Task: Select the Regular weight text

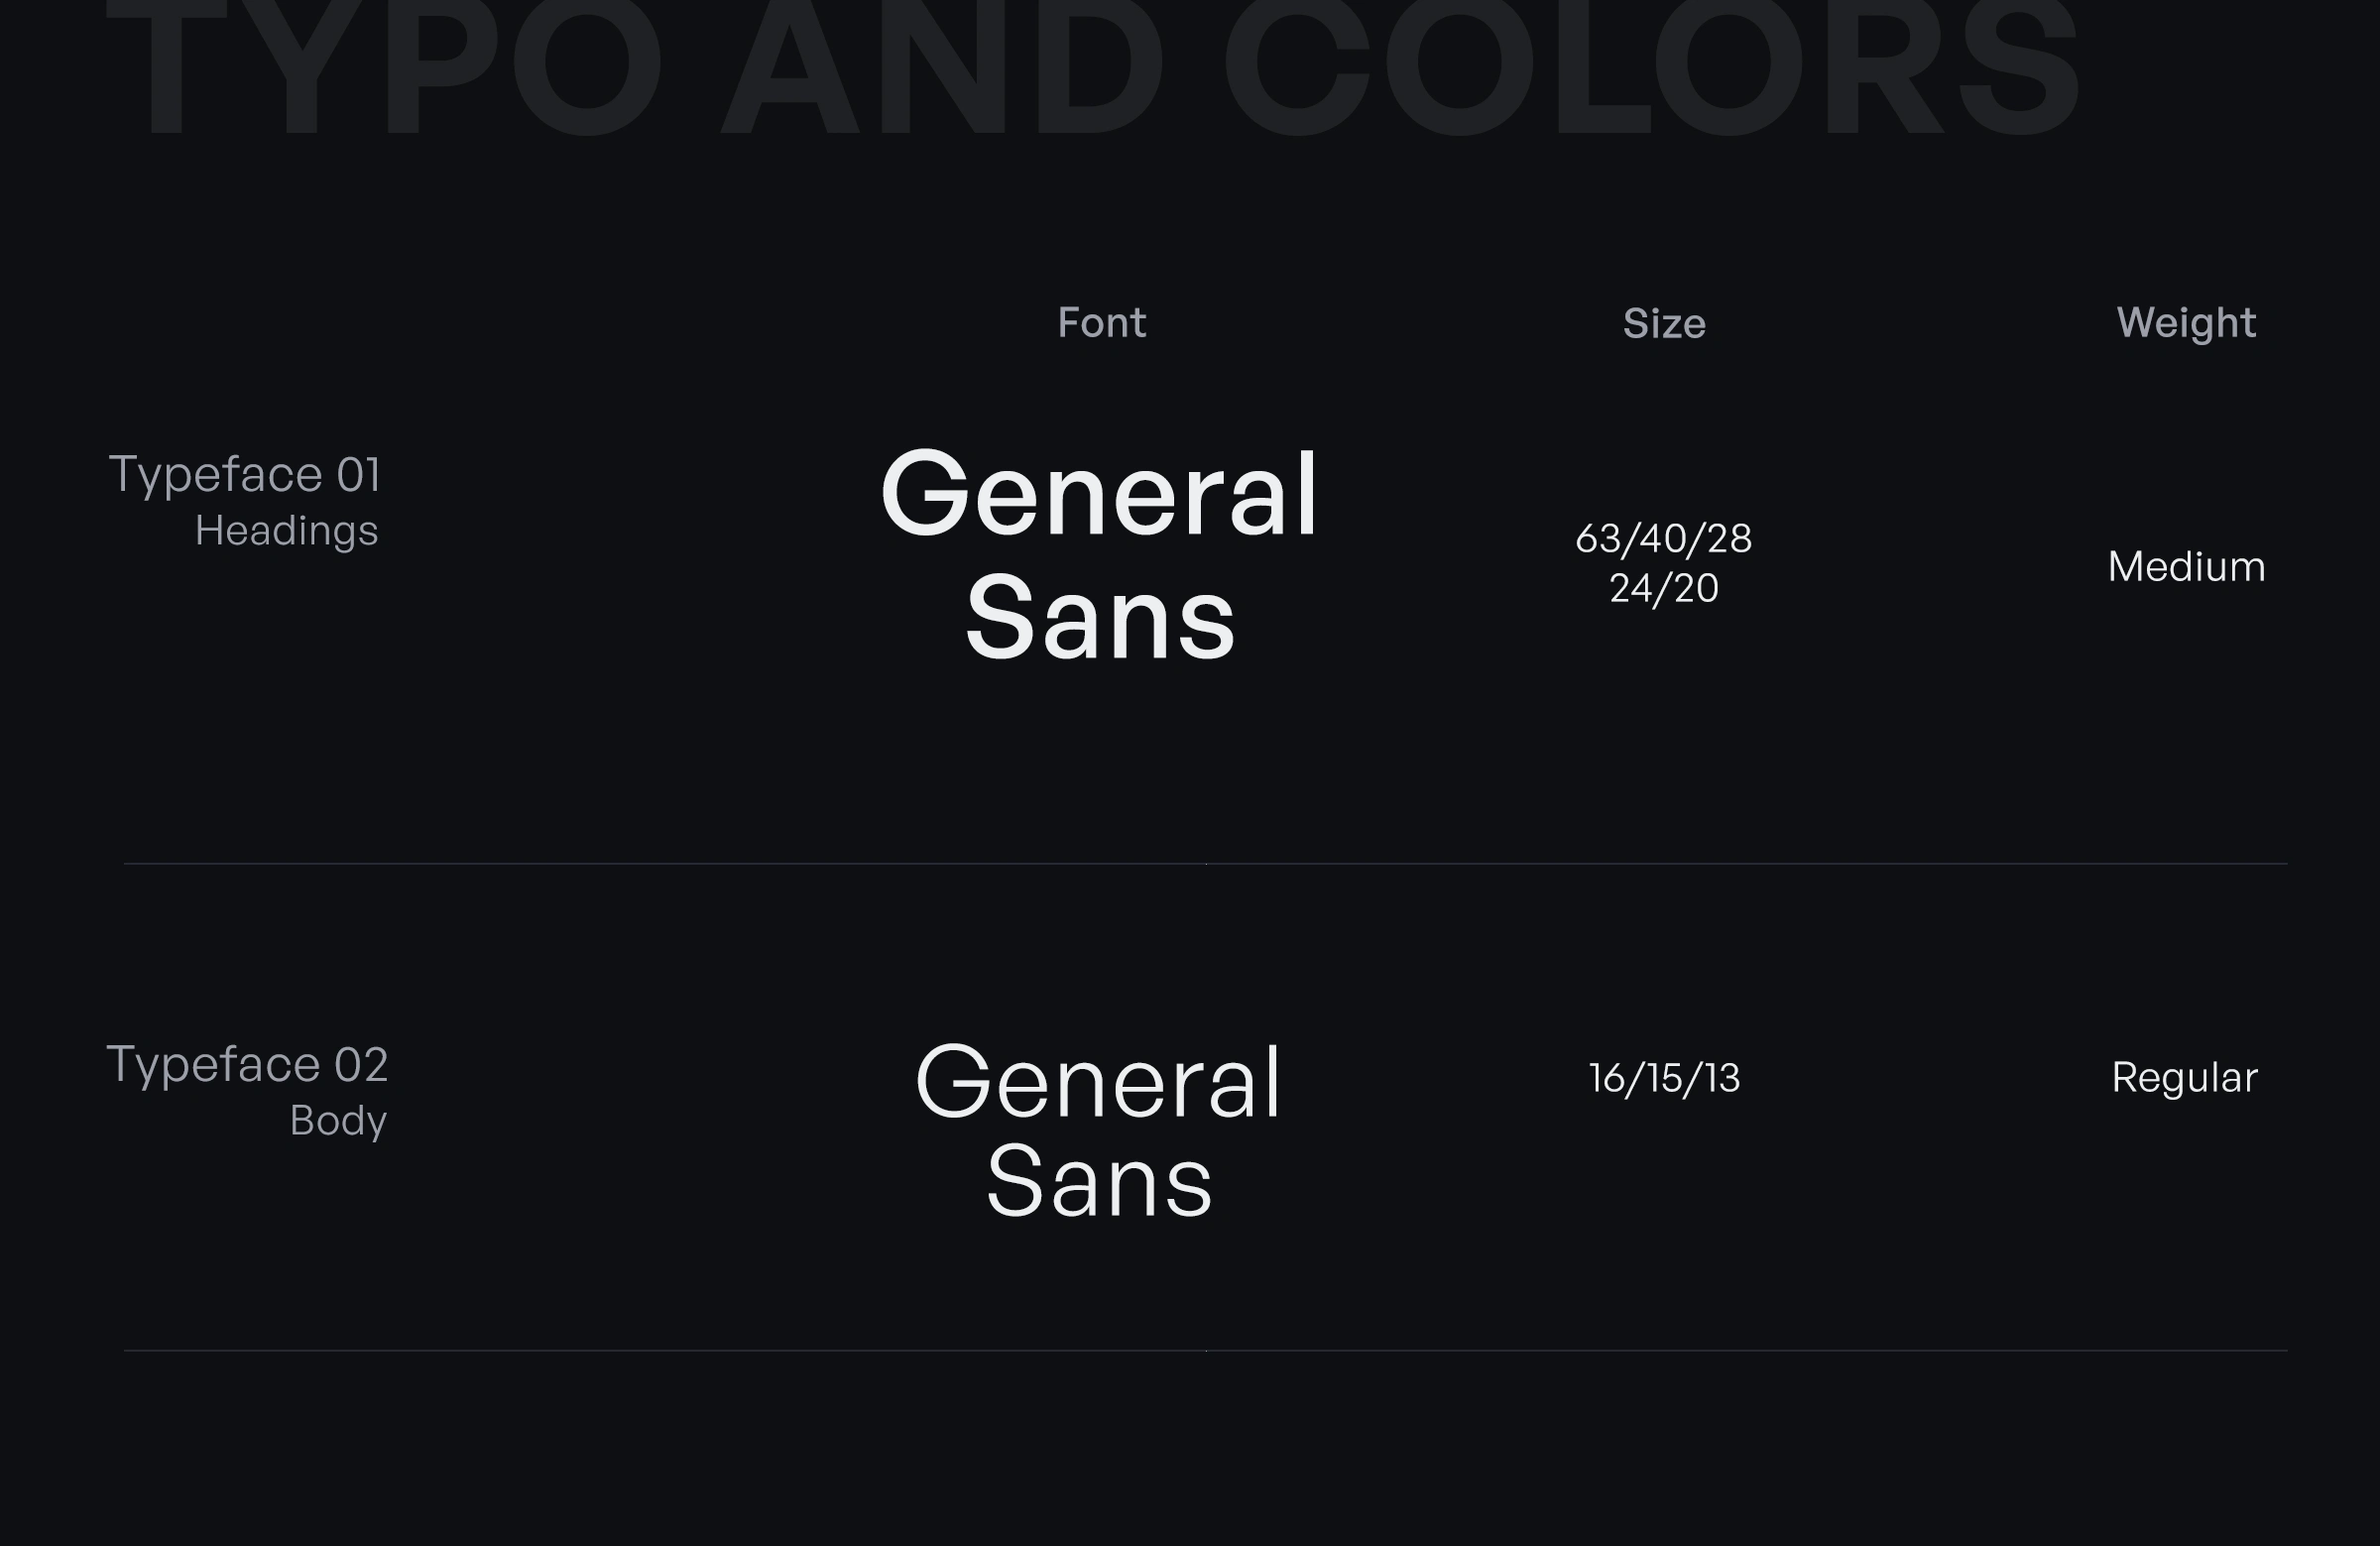Action: tap(2184, 1078)
